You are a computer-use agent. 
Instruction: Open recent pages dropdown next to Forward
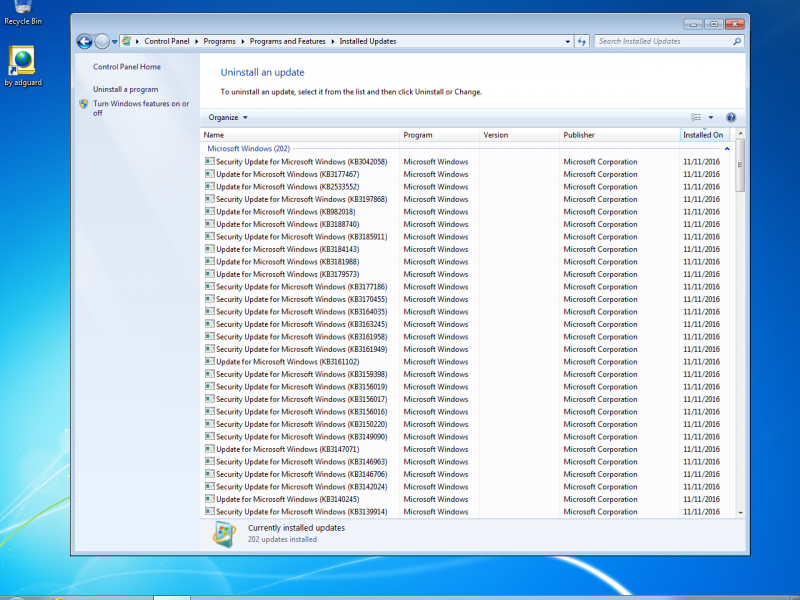114,42
